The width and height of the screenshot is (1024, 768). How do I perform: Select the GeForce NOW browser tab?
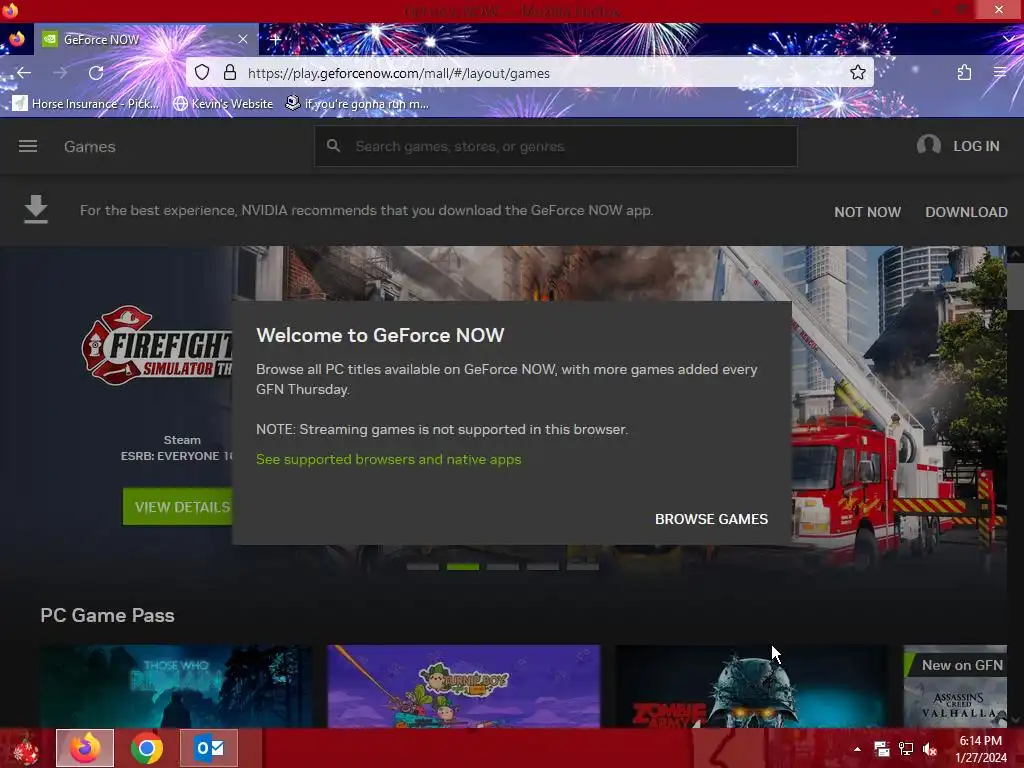(146, 39)
